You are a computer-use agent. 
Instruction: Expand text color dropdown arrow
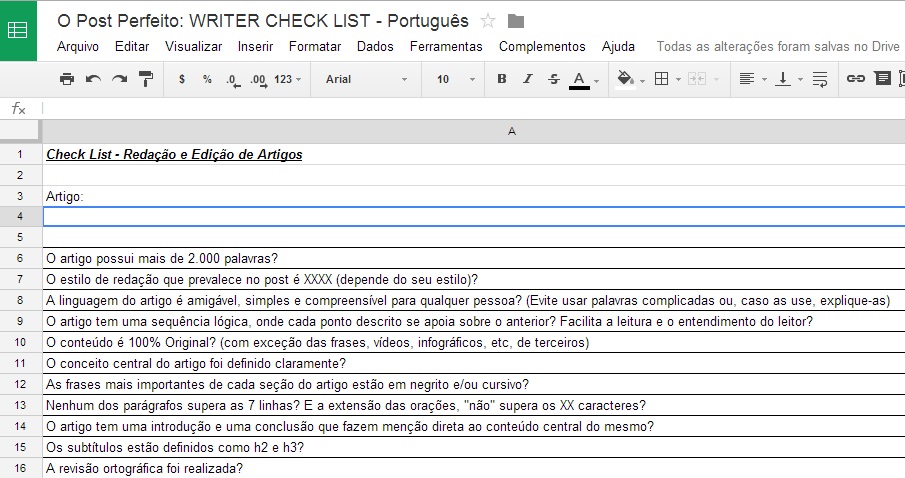[x=597, y=81]
